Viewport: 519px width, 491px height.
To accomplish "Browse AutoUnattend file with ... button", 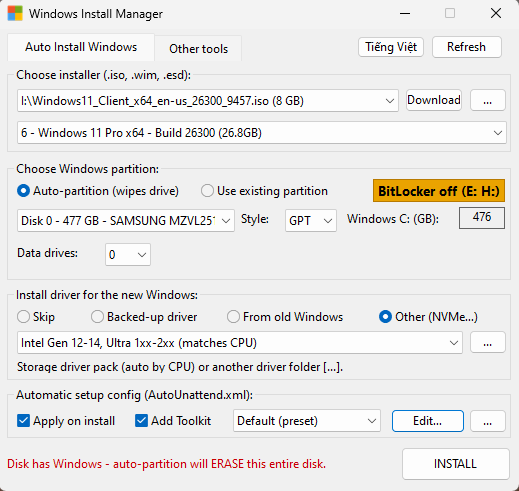I will (488, 421).
